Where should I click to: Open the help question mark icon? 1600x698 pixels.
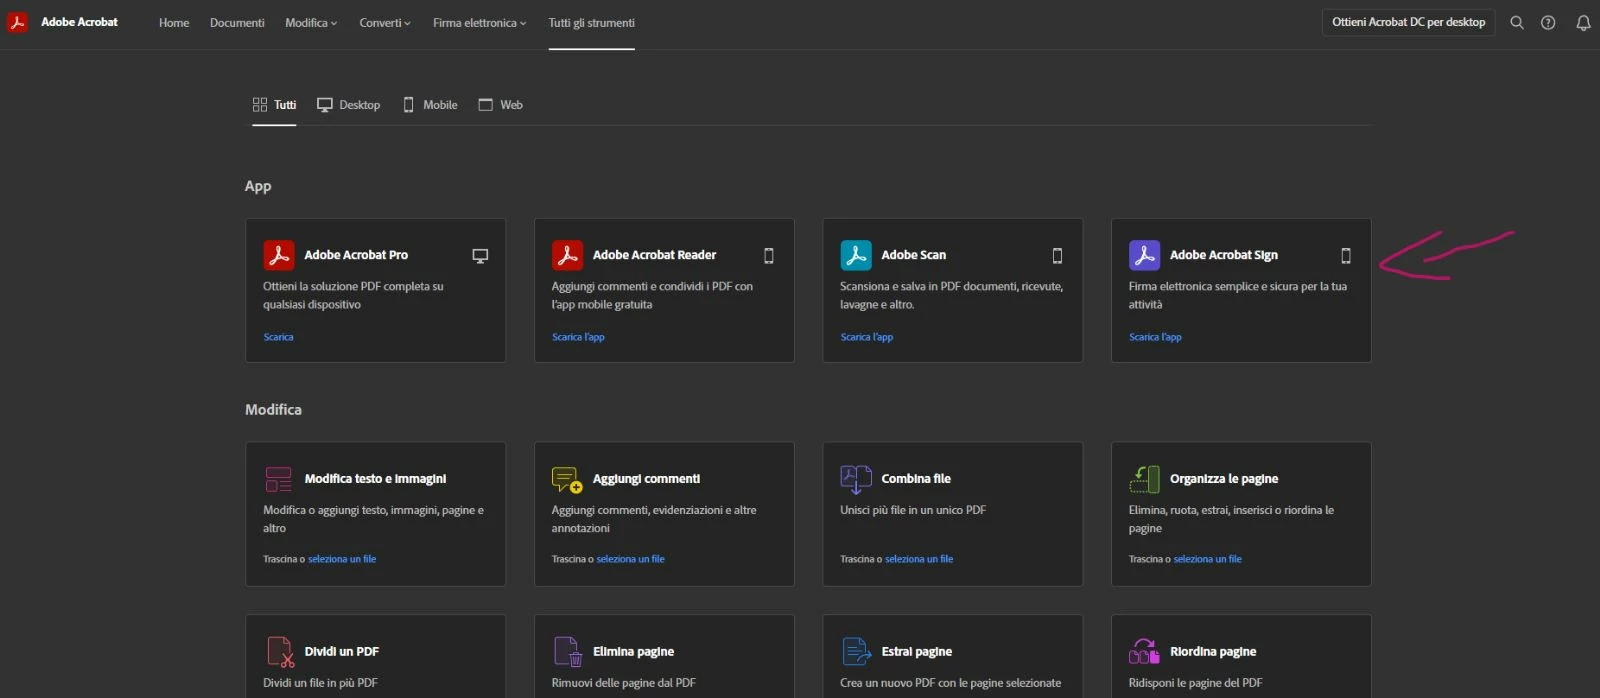click(1548, 22)
